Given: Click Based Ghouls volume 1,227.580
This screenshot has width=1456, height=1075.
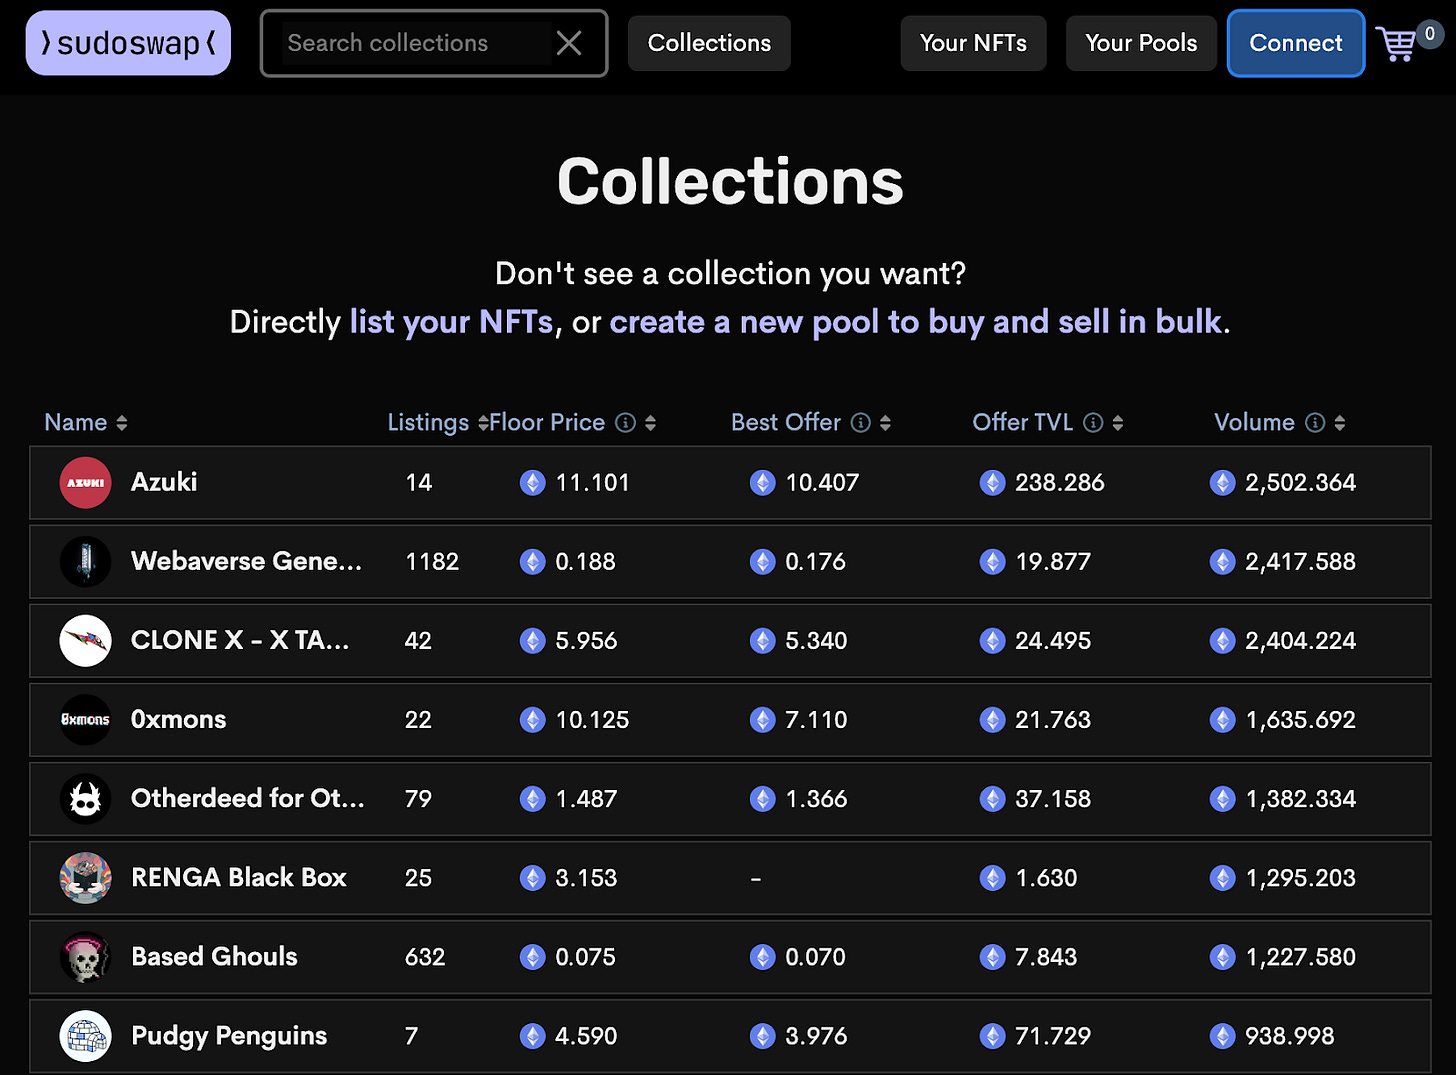Looking at the screenshot, I should click(x=1300, y=957).
